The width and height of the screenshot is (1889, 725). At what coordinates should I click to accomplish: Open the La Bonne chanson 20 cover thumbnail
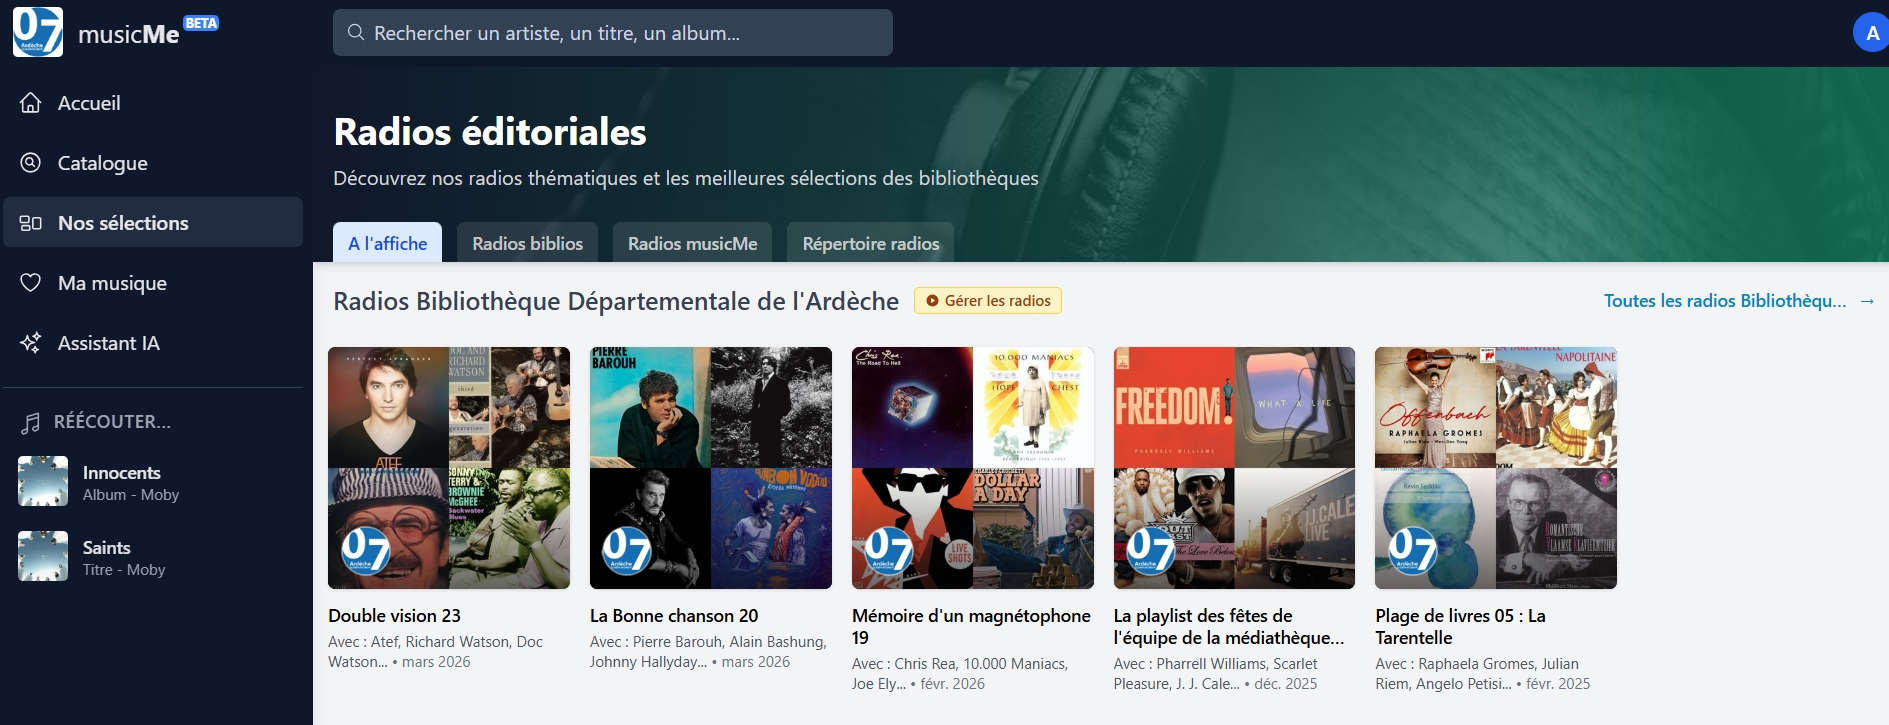tap(711, 468)
